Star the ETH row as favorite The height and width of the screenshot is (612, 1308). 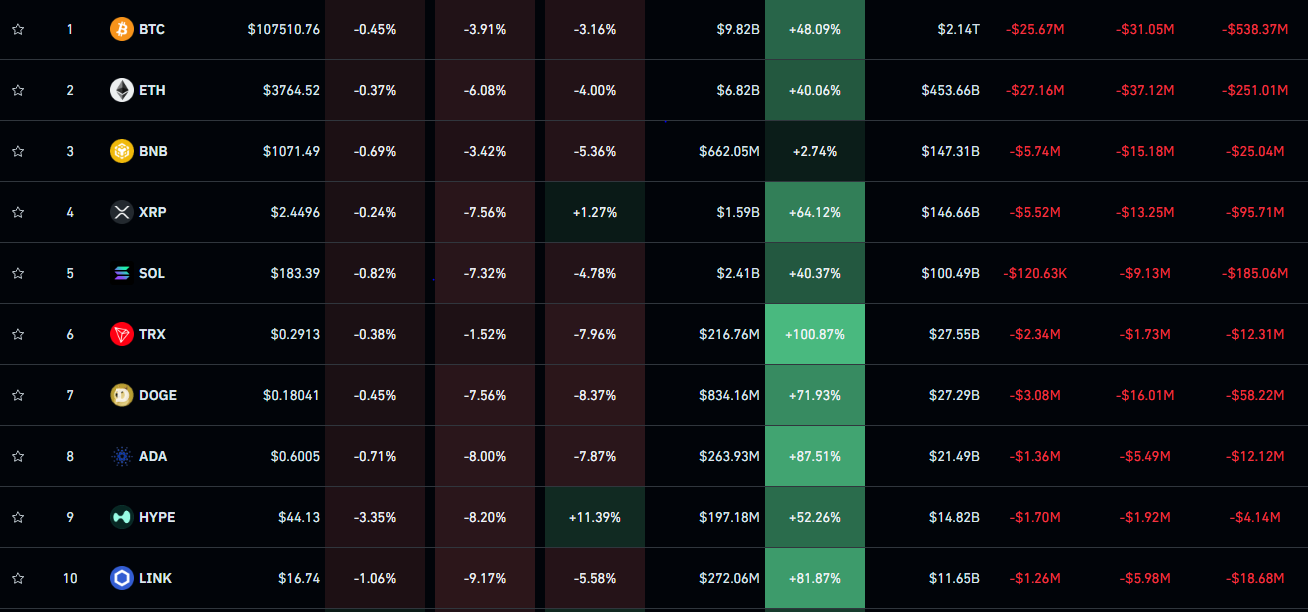click(x=18, y=90)
